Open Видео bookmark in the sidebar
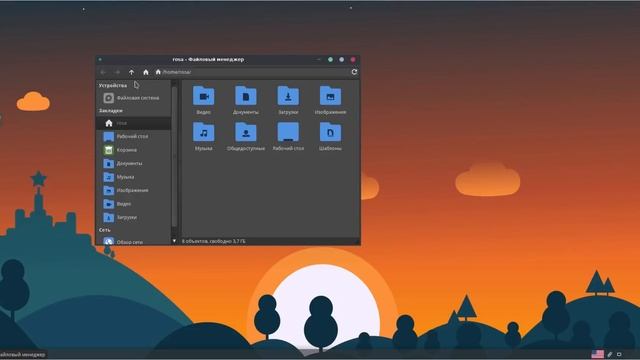The width and height of the screenshot is (640, 360). coord(133,204)
